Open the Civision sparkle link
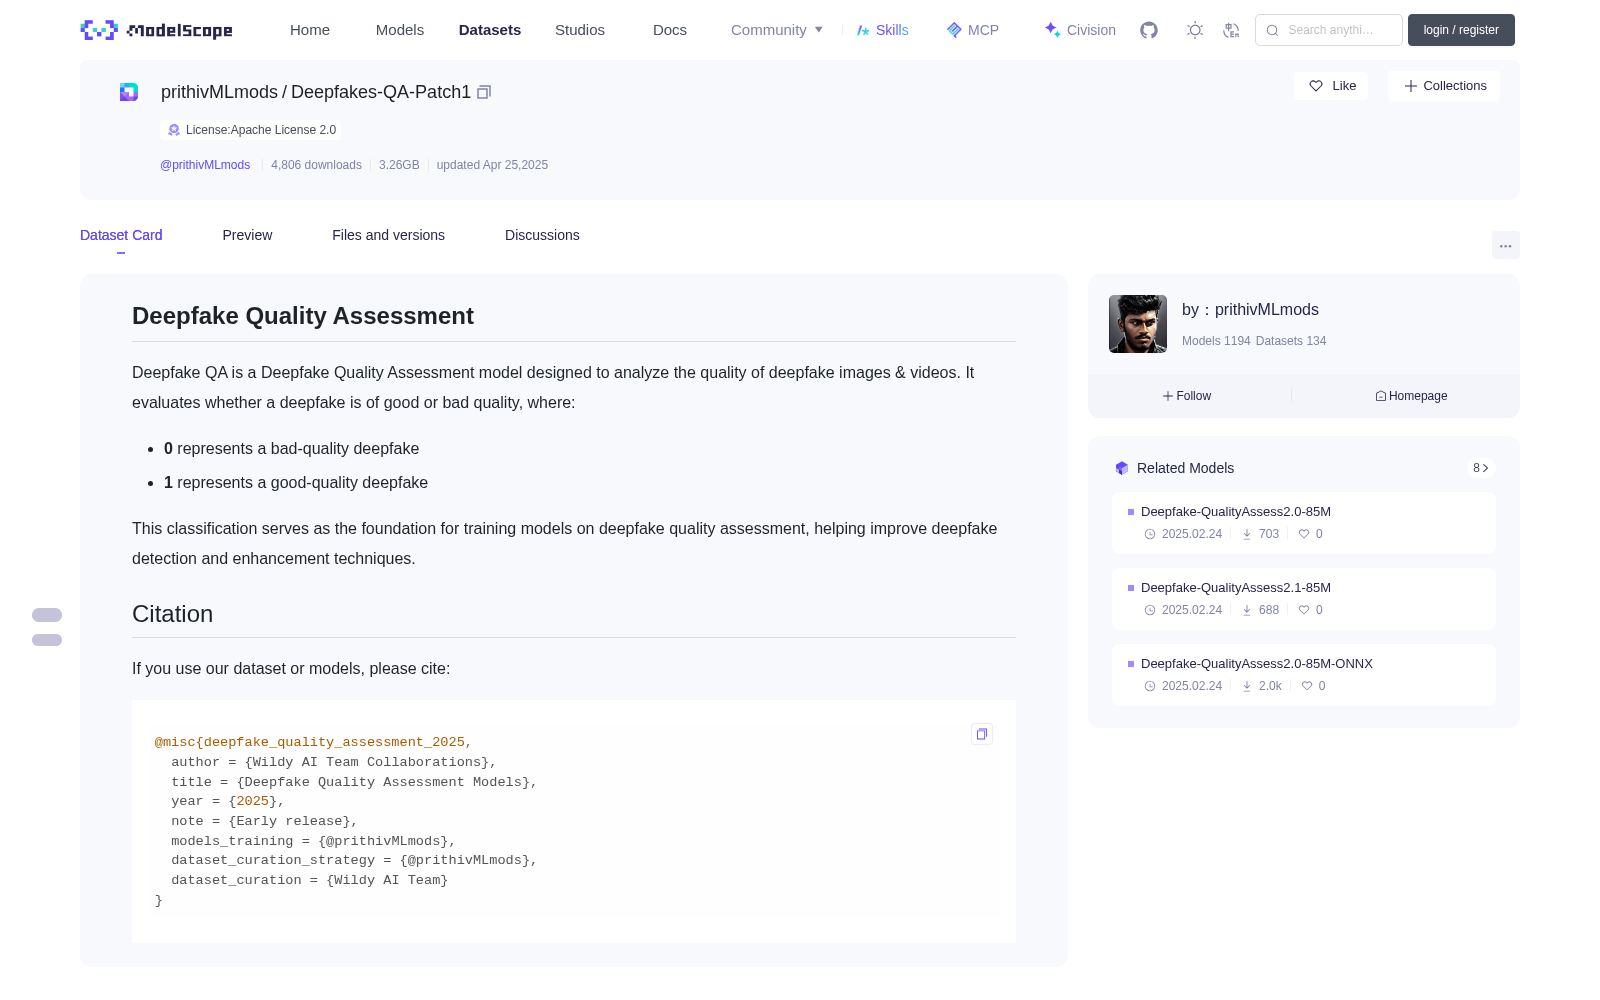 click(x=1080, y=30)
